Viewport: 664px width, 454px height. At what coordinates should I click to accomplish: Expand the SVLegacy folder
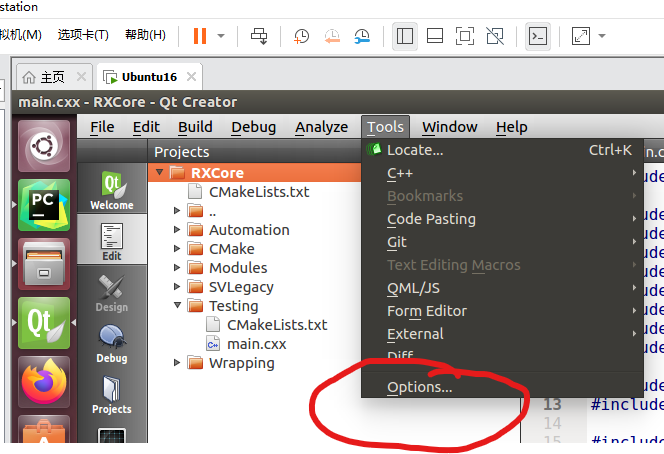[x=177, y=287]
